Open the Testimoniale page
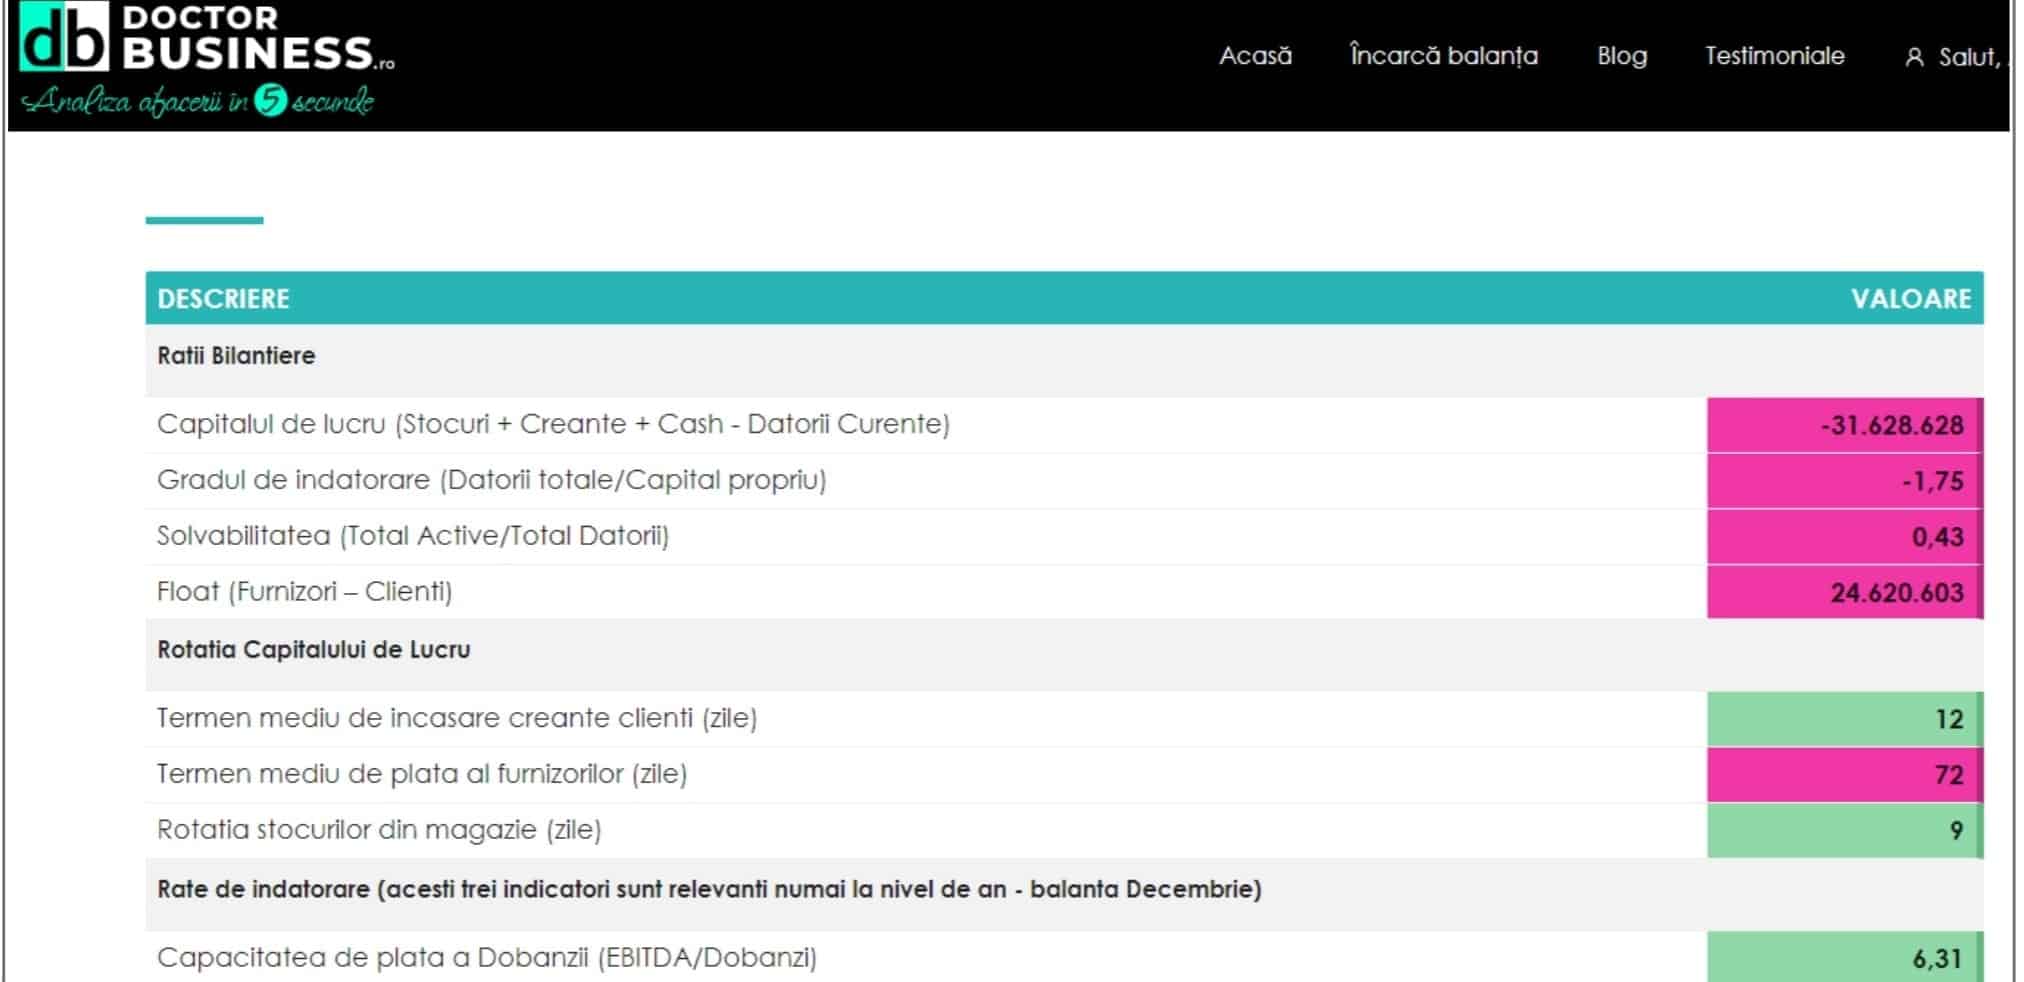This screenshot has width=2024, height=982. pos(1774,56)
